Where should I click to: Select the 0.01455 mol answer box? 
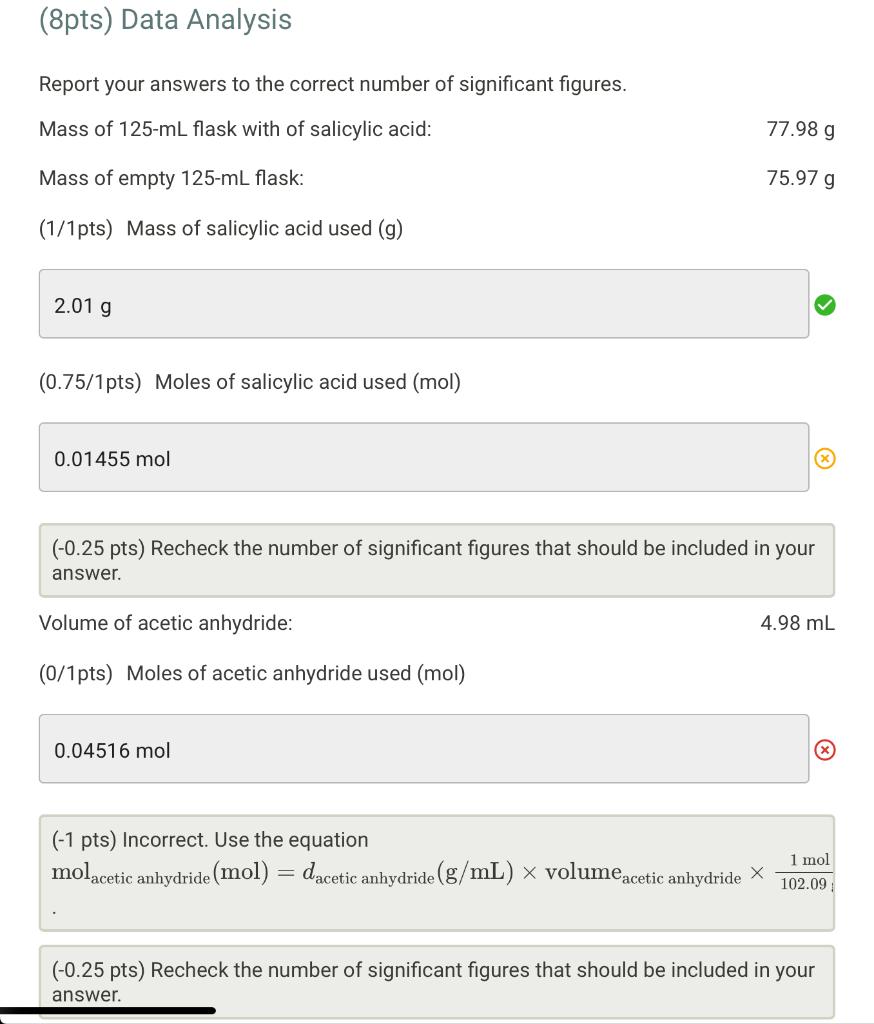(423, 457)
